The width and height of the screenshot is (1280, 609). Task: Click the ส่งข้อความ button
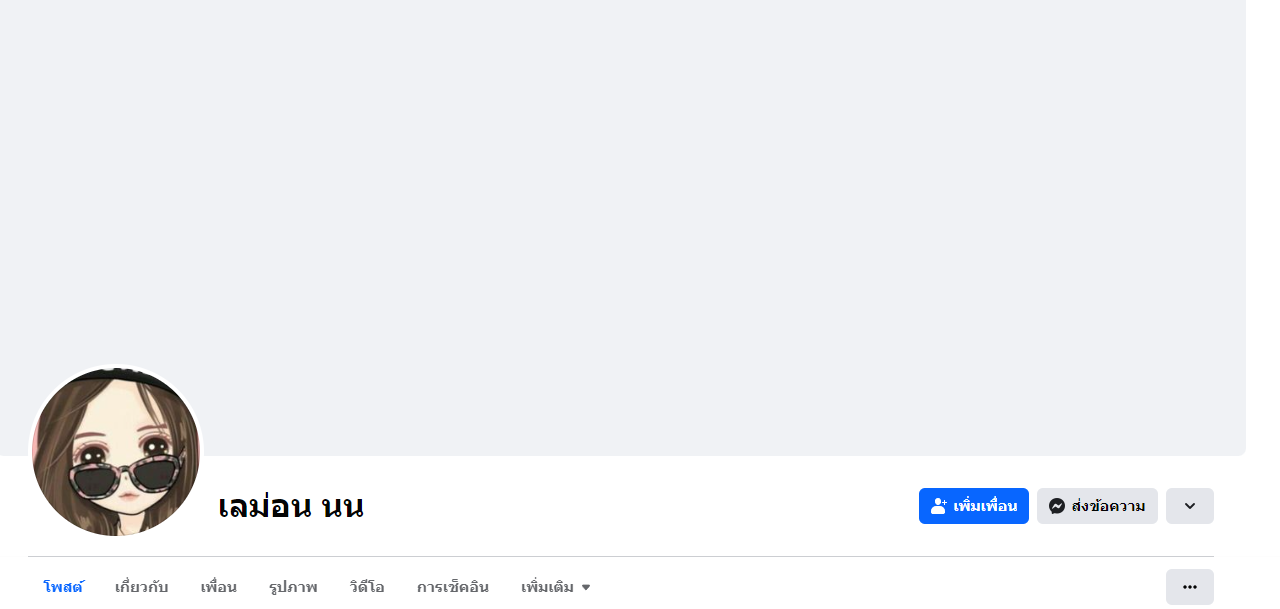tap(1097, 506)
